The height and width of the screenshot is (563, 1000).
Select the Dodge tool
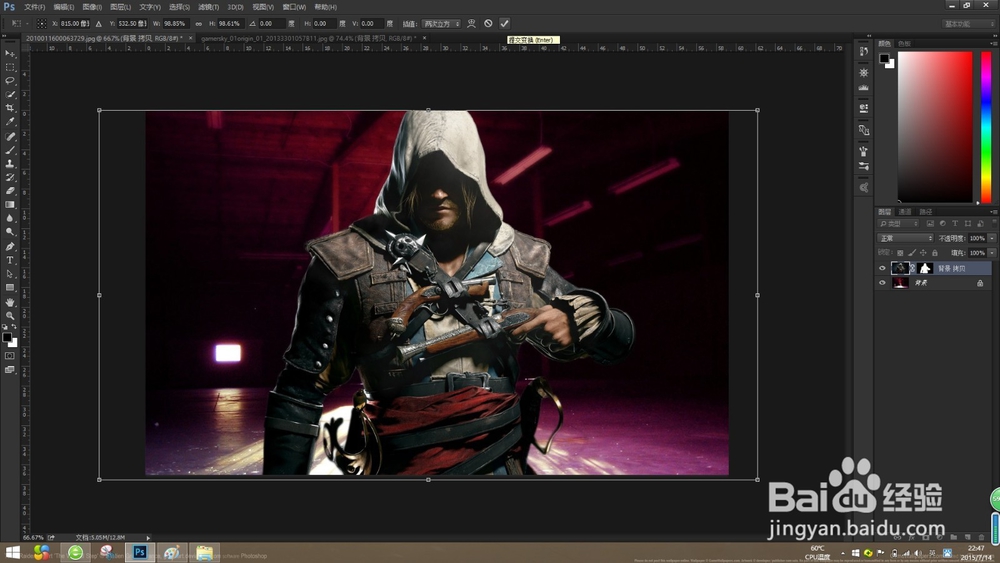(10, 232)
